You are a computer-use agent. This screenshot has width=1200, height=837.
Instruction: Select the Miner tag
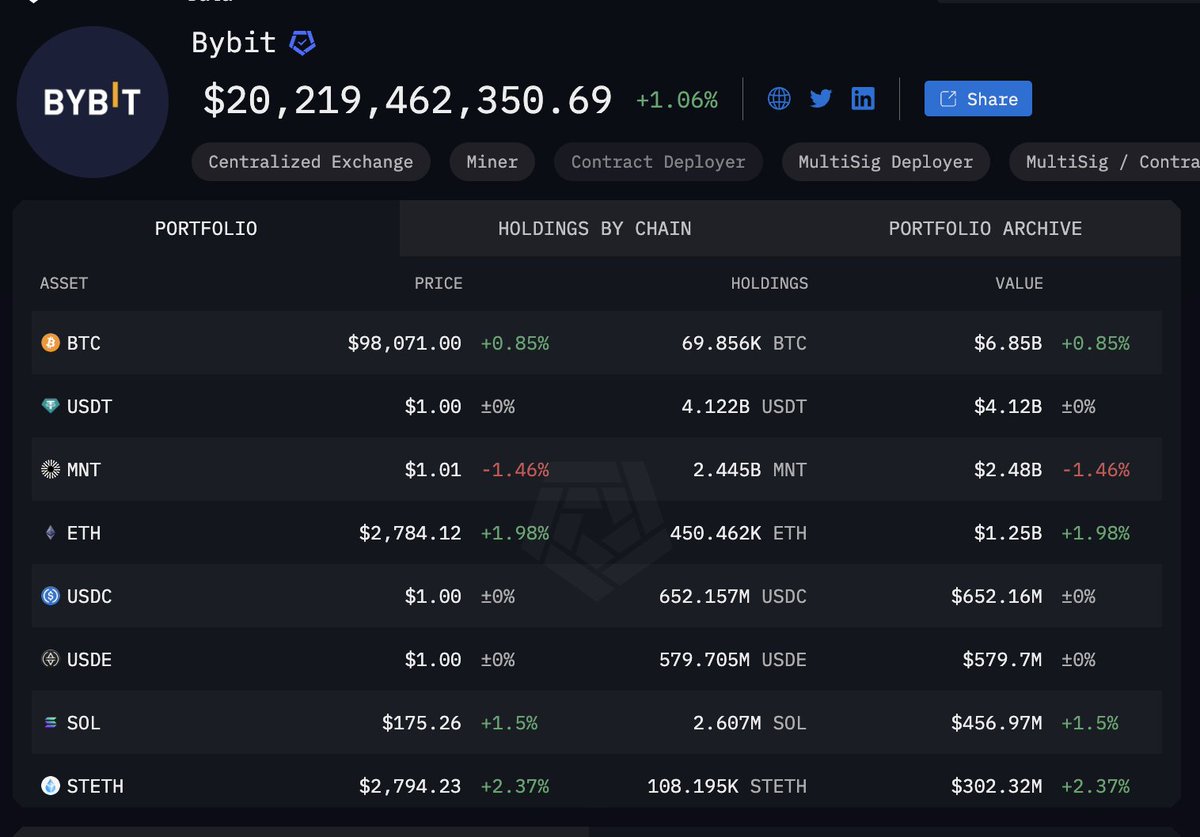pyautogui.click(x=492, y=162)
